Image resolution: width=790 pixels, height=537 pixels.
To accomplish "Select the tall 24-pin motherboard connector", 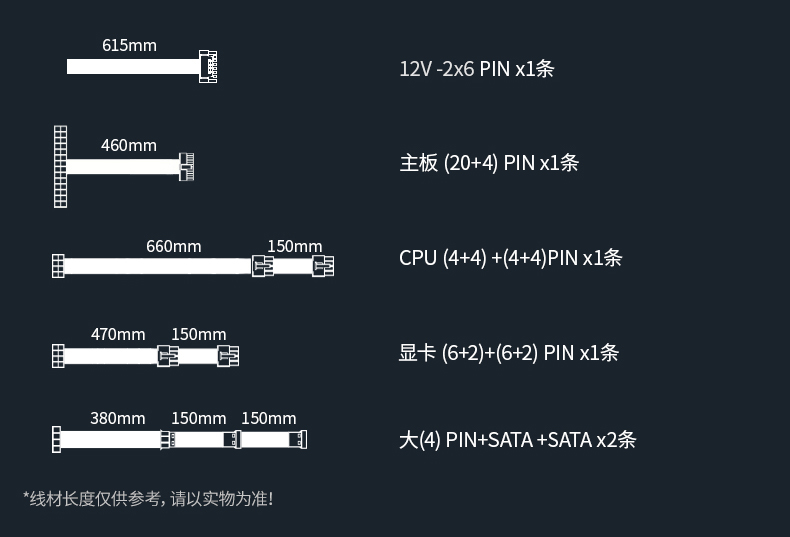I will pos(61,166).
